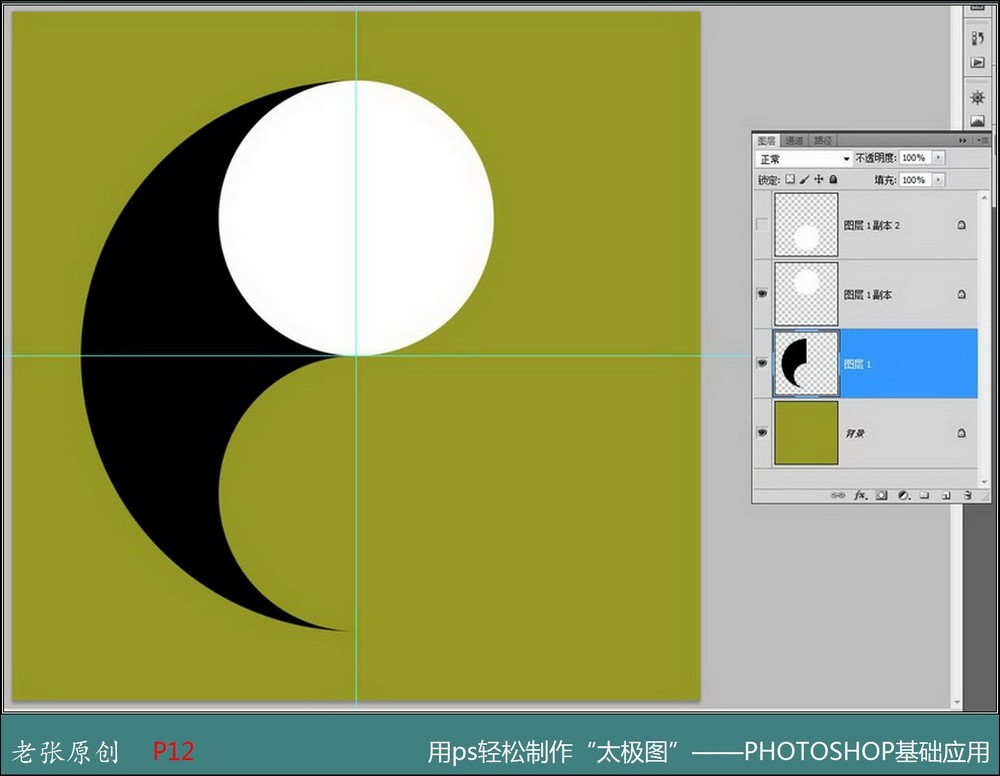
Task: Click the 图层 1 layer name
Action: pyautogui.click(x=857, y=364)
